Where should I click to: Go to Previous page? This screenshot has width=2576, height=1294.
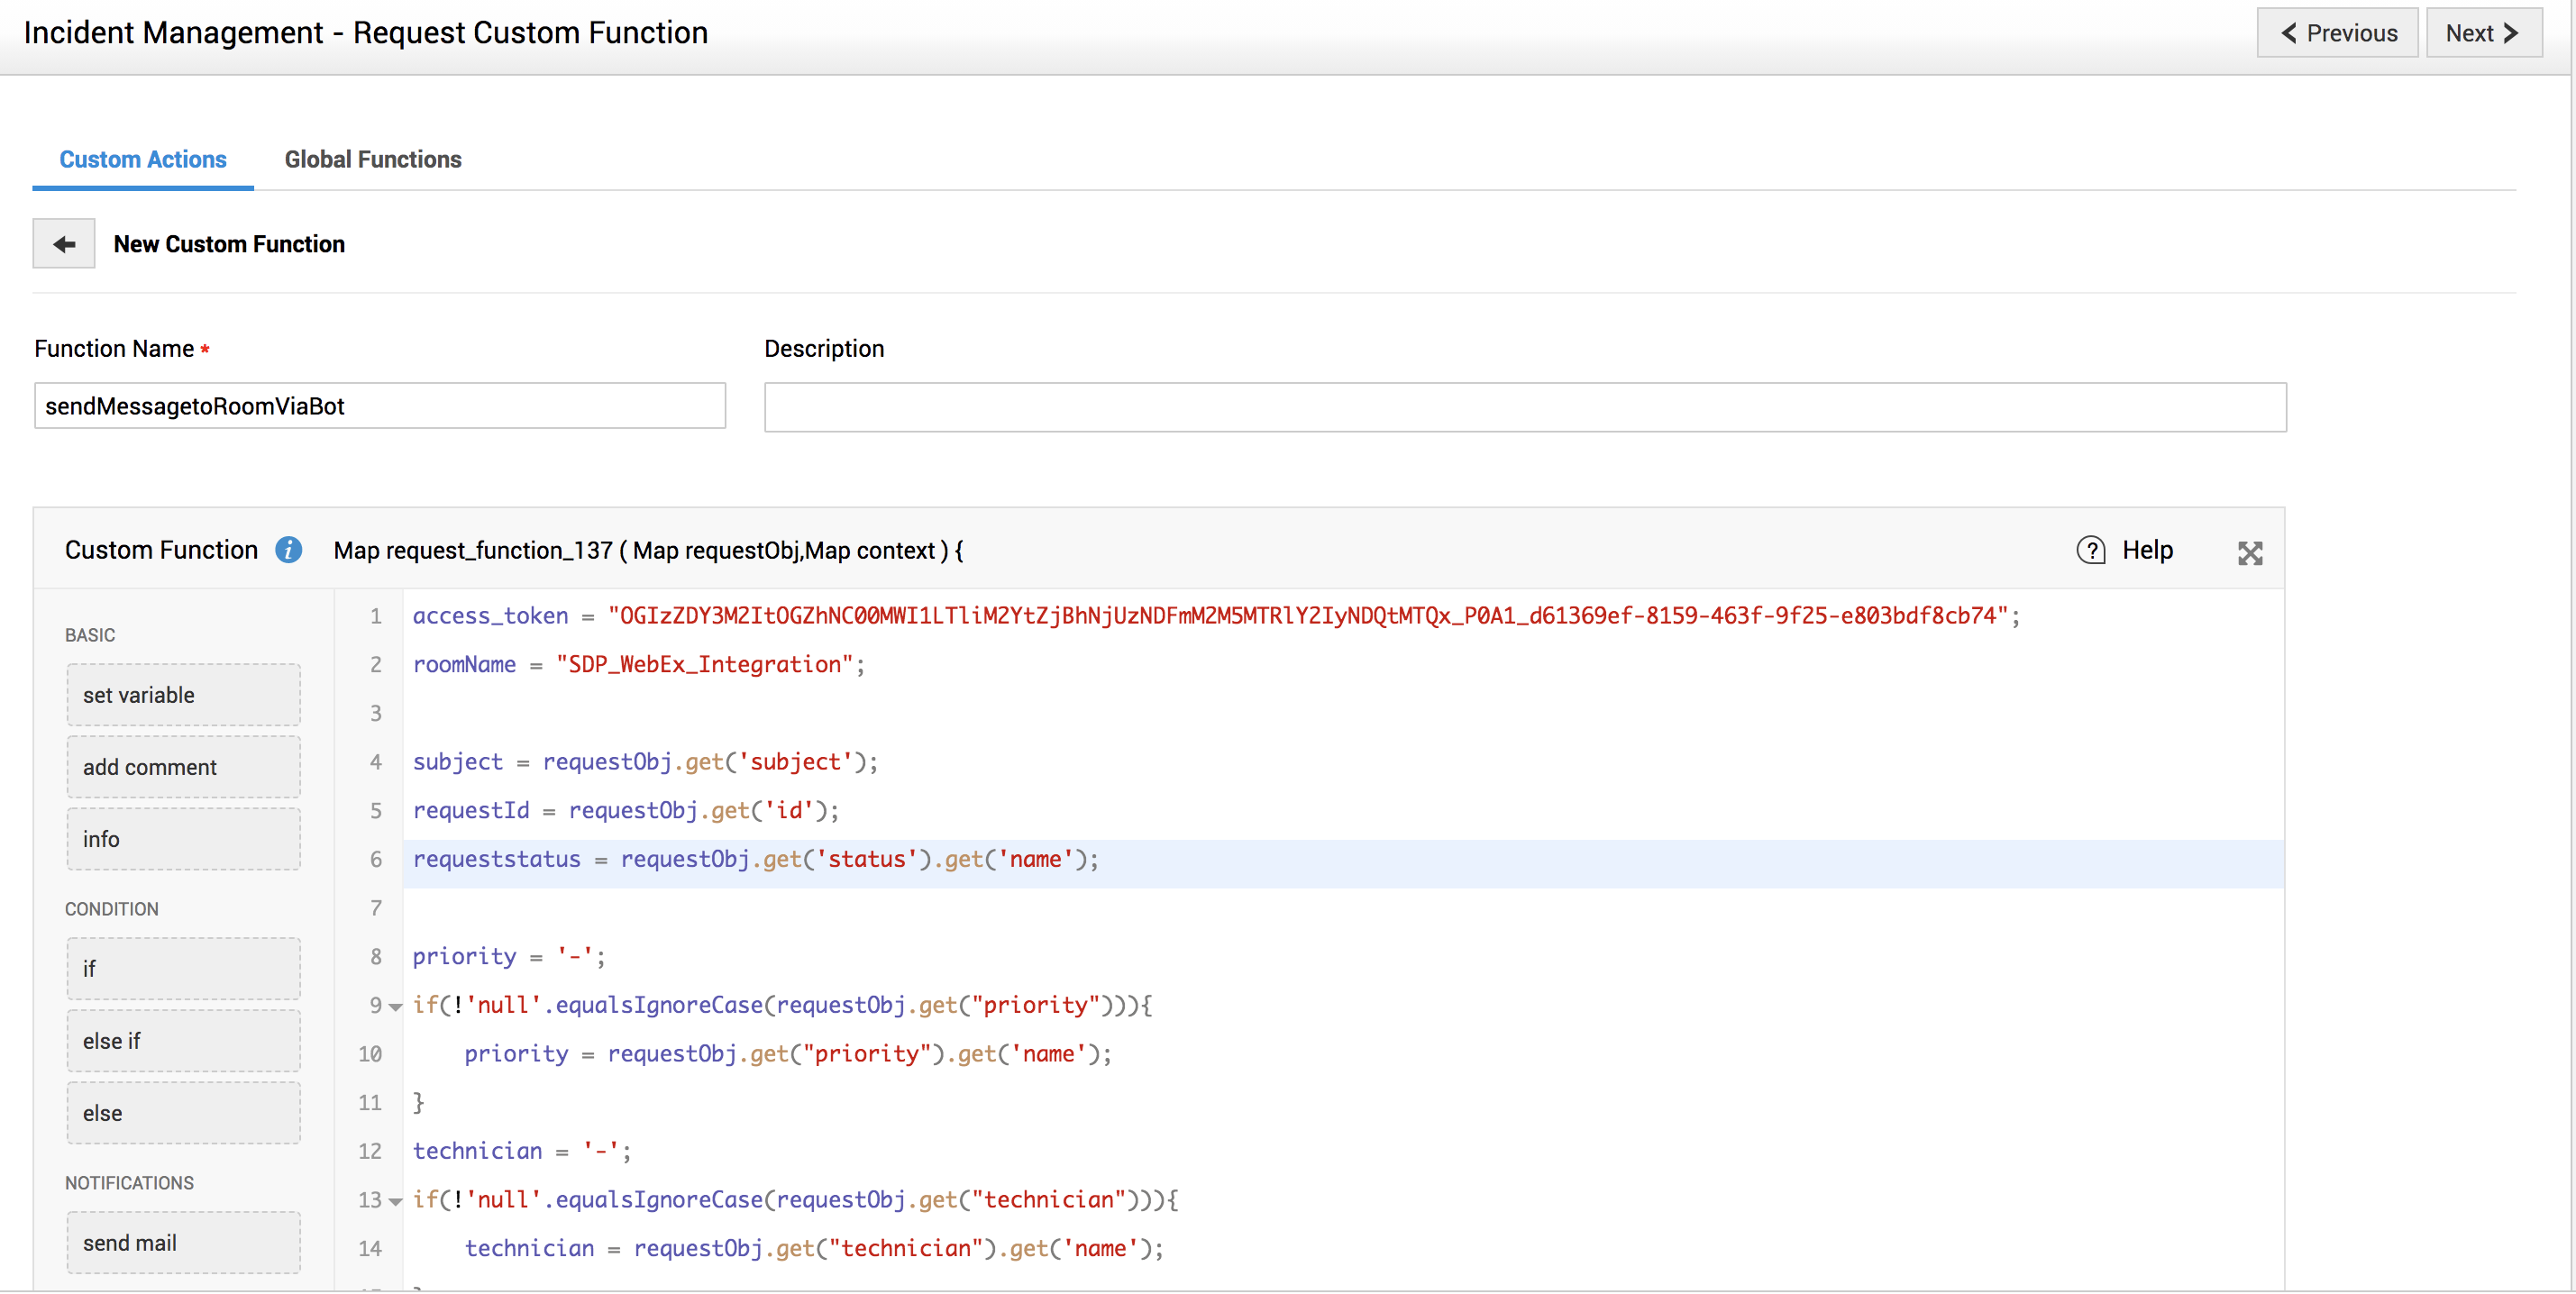click(x=2337, y=33)
